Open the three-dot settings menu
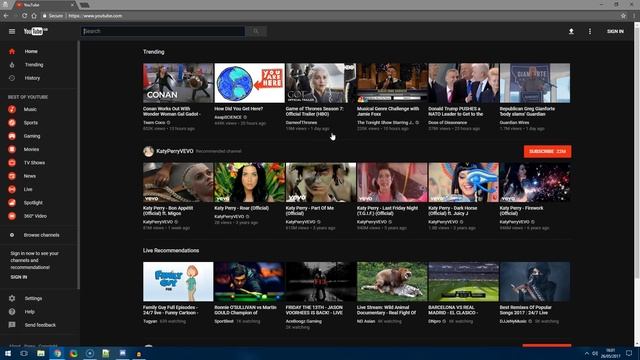The width and height of the screenshot is (640, 360). coord(590,31)
